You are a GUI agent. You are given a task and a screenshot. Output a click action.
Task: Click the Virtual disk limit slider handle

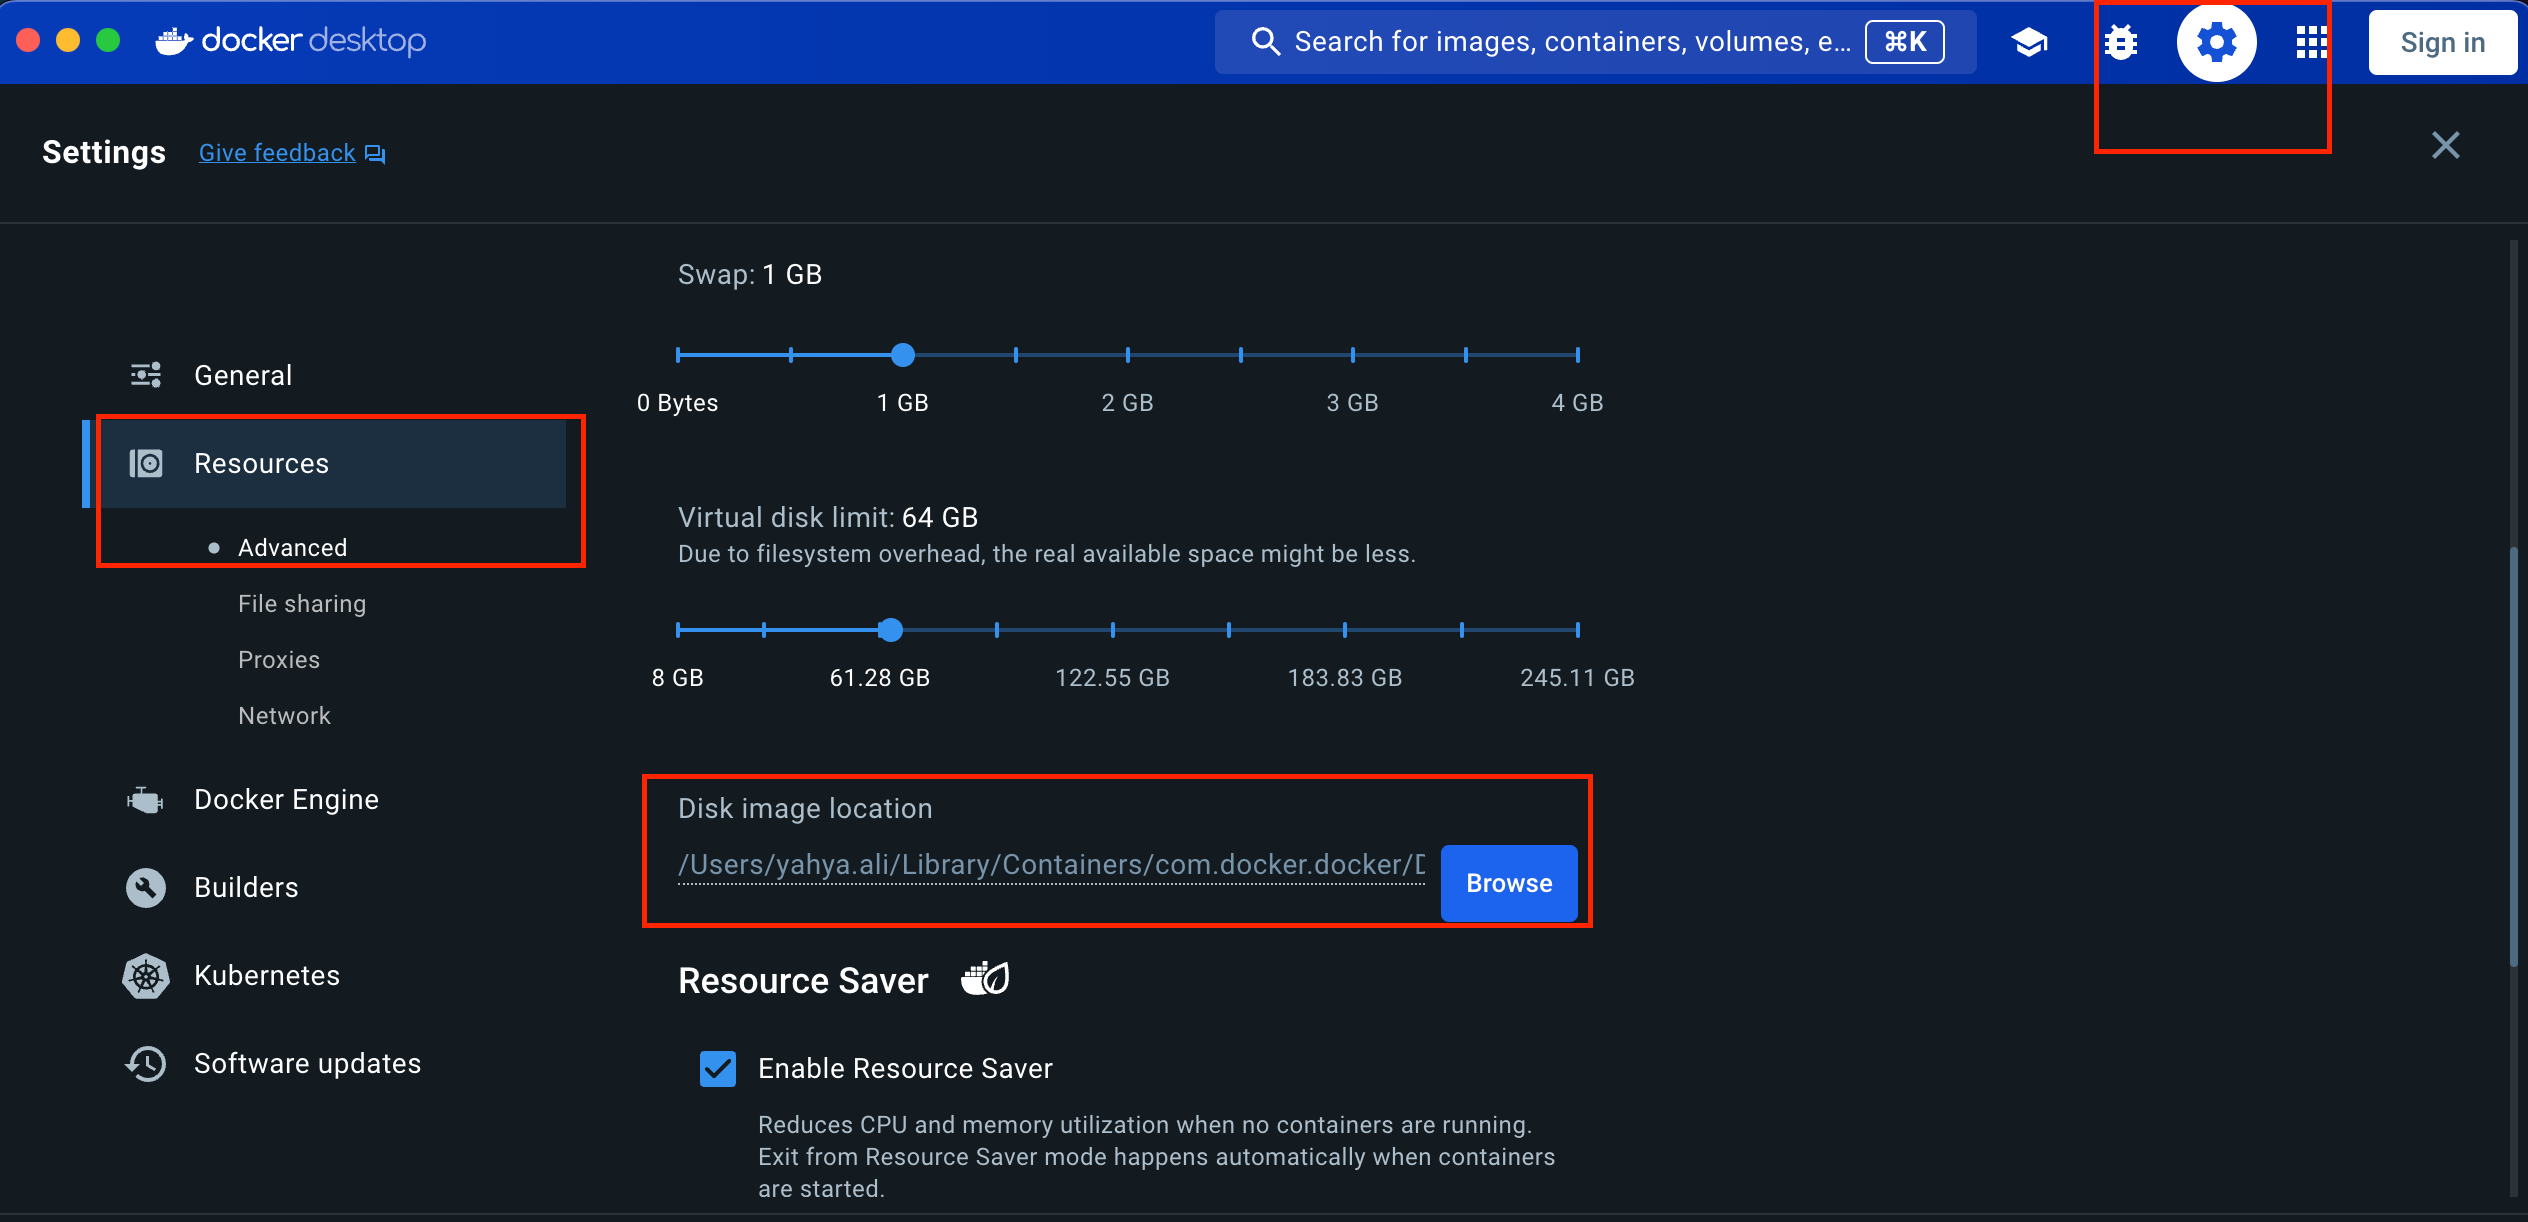click(890, 630)
